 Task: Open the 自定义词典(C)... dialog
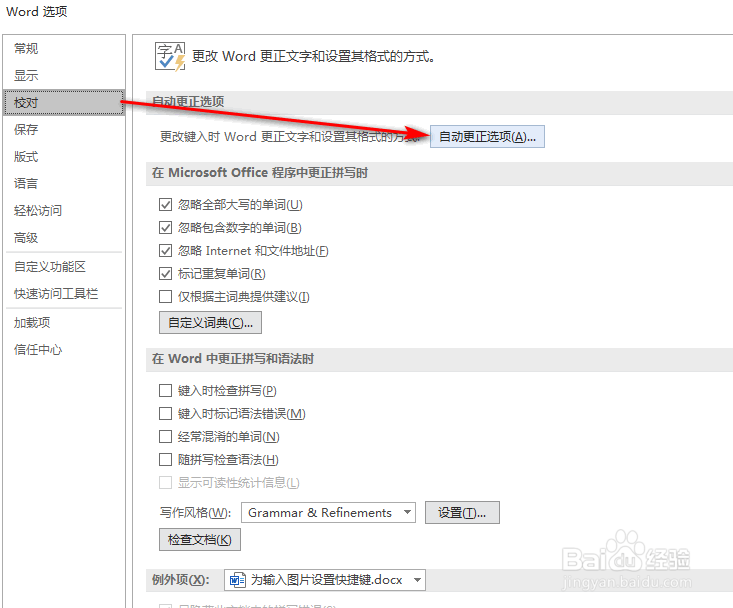click(210, 323)
